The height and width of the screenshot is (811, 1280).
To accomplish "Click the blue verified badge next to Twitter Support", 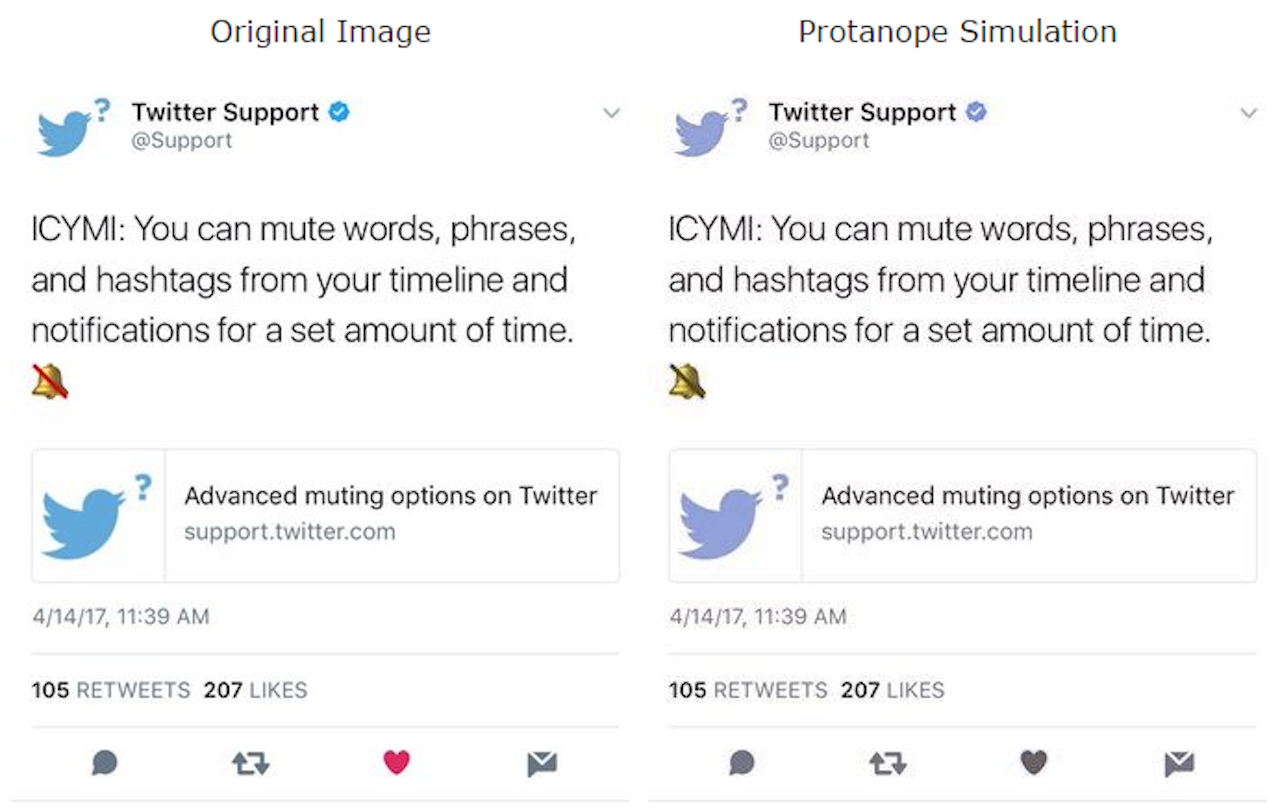I will click(339, 112).
